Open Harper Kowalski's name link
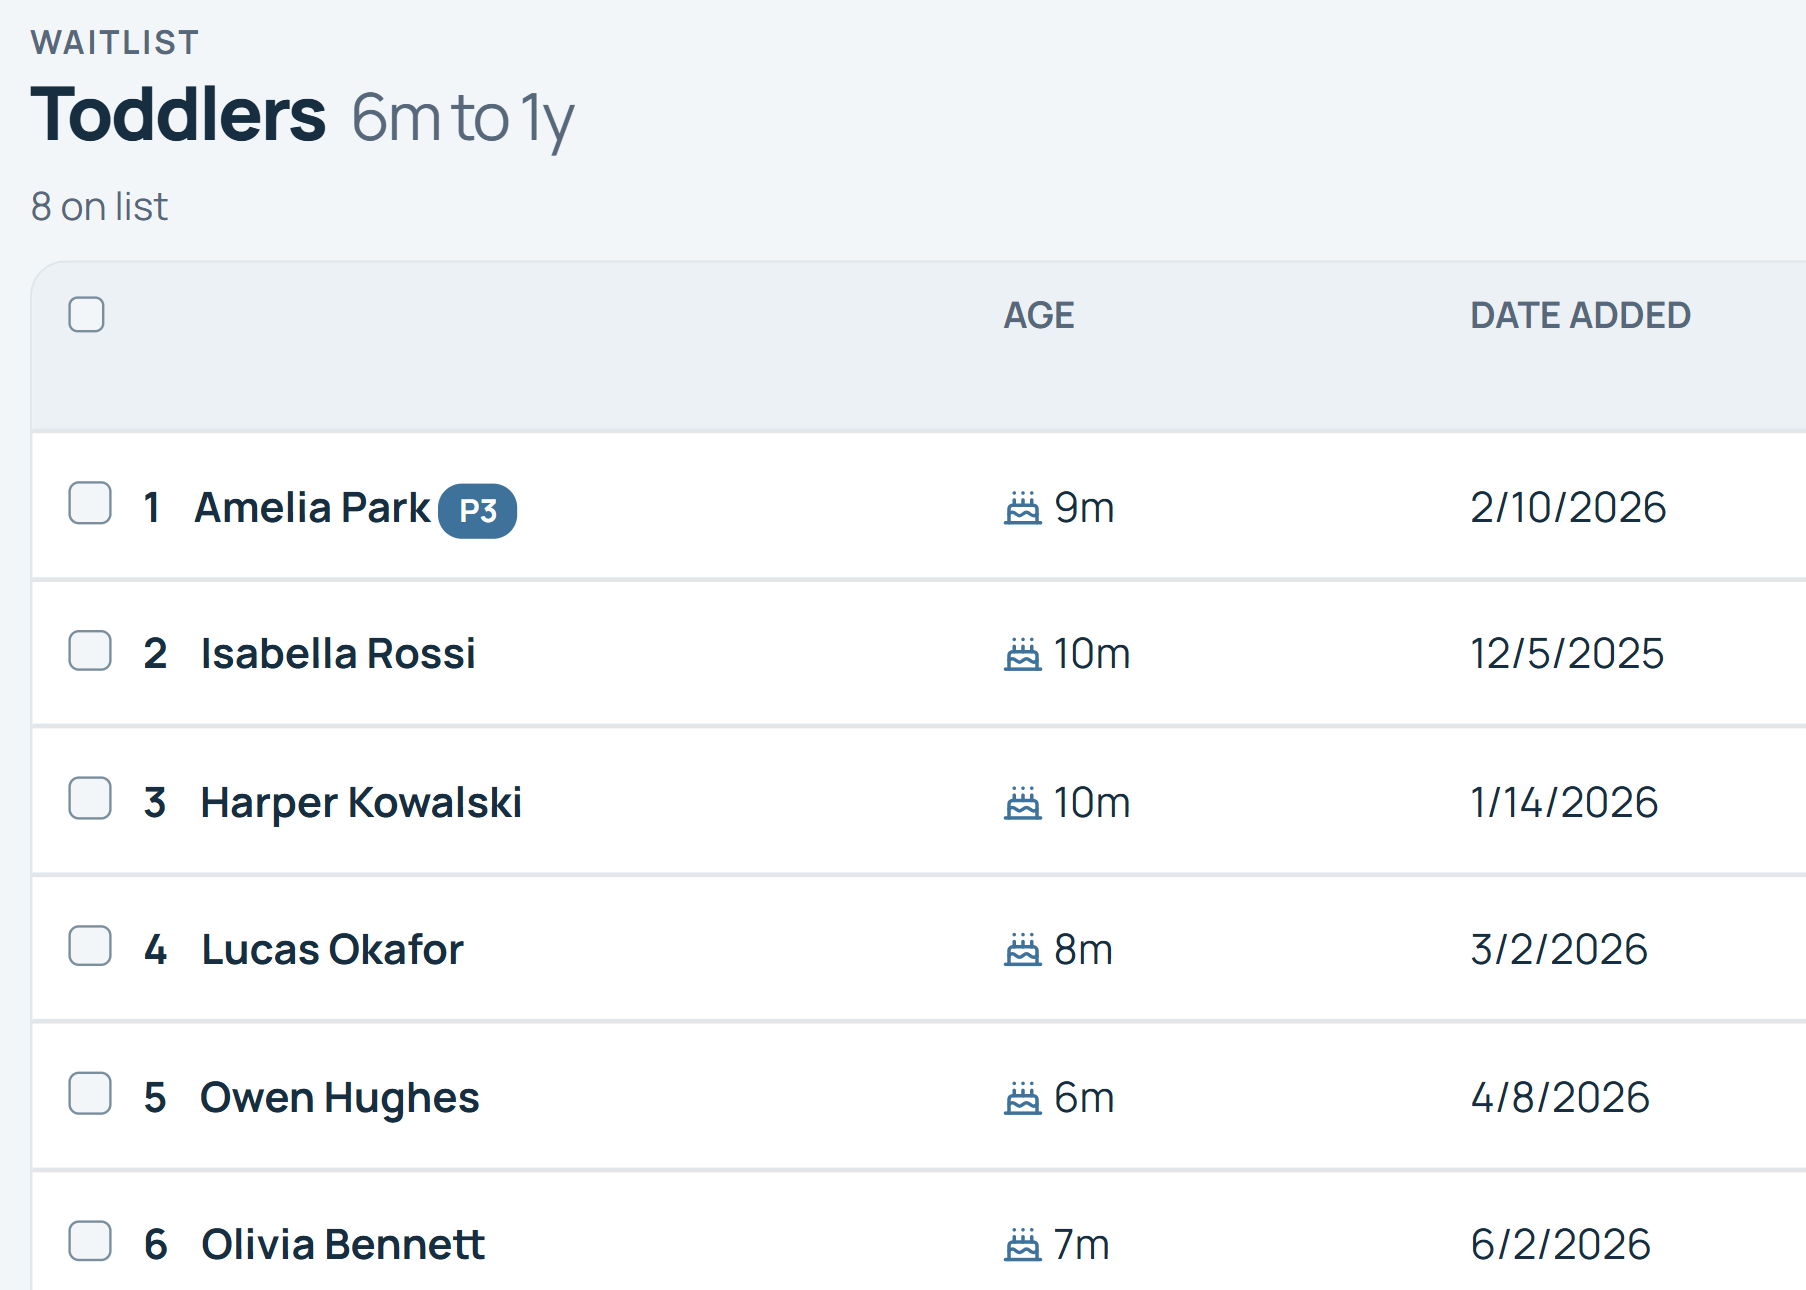 click(x=361, y=802)
